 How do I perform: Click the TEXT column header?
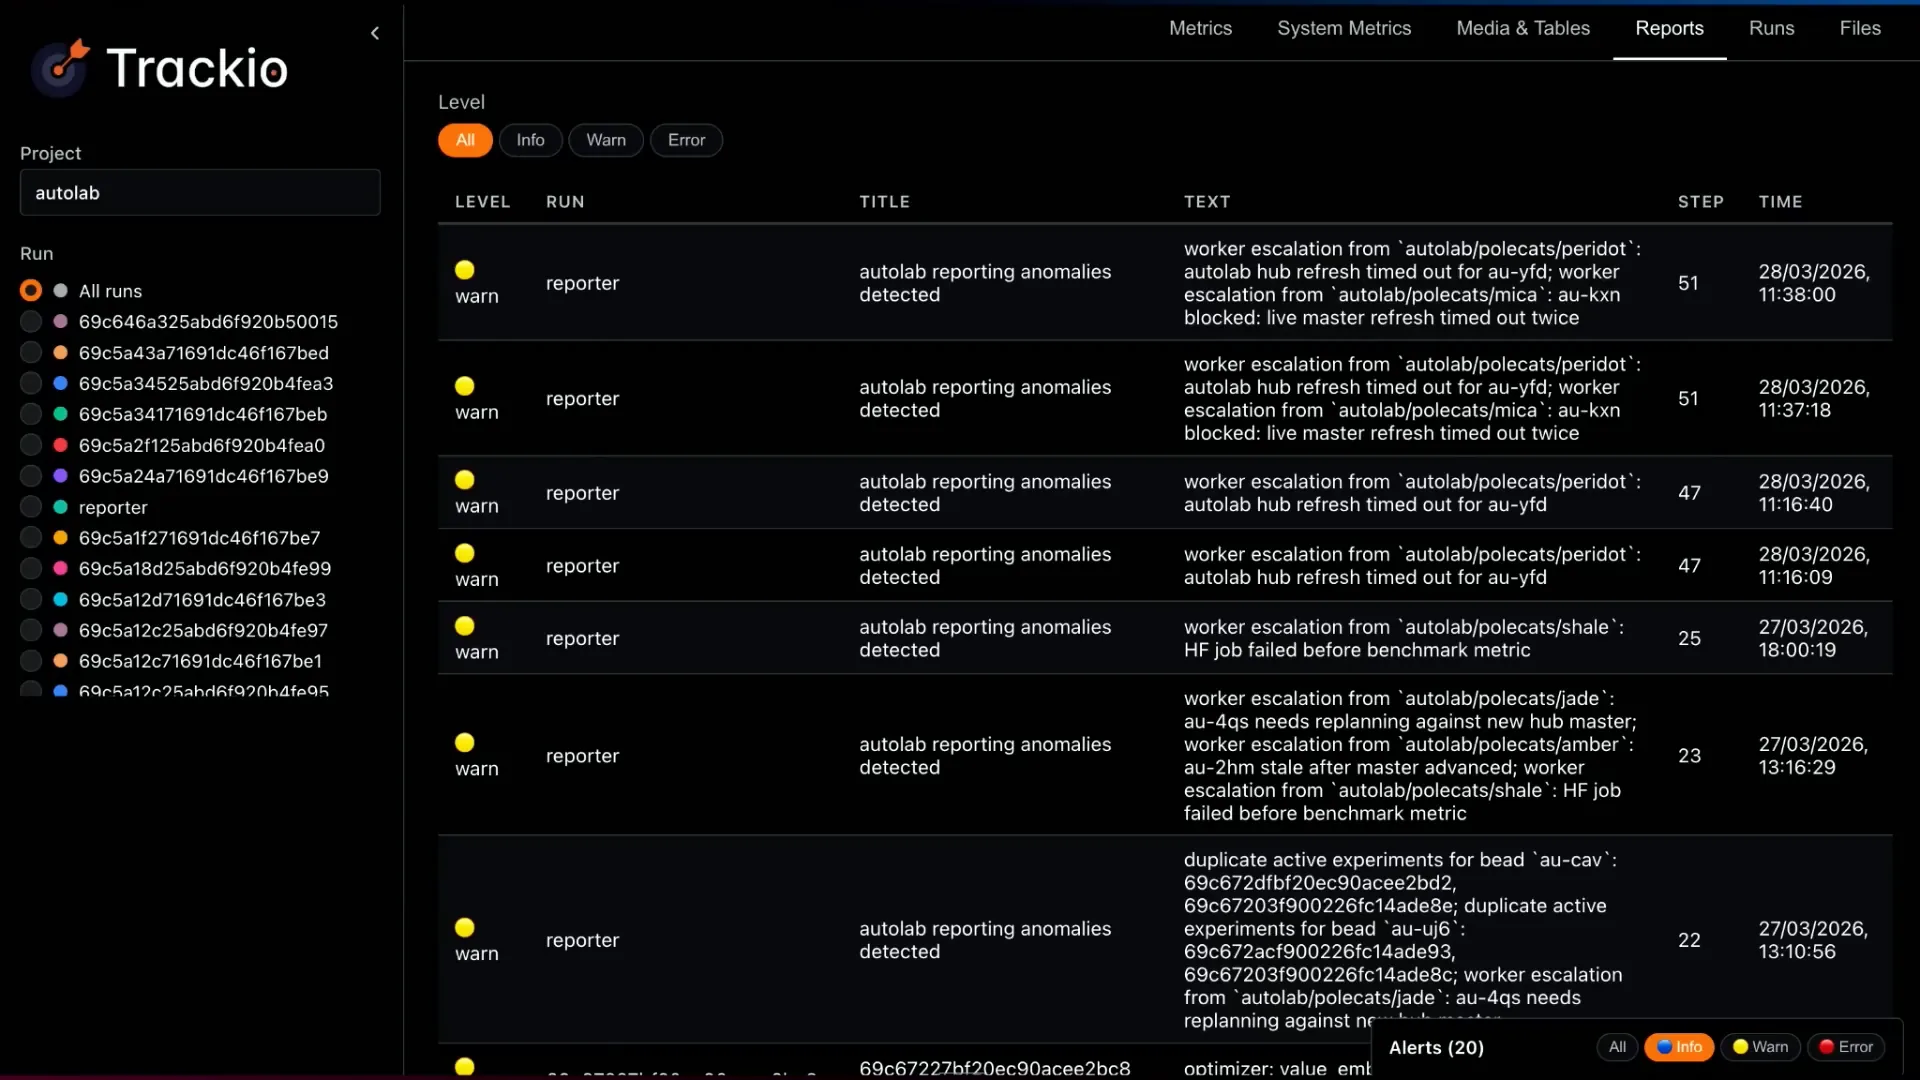pyautogui.click(x=1207, y=201)
